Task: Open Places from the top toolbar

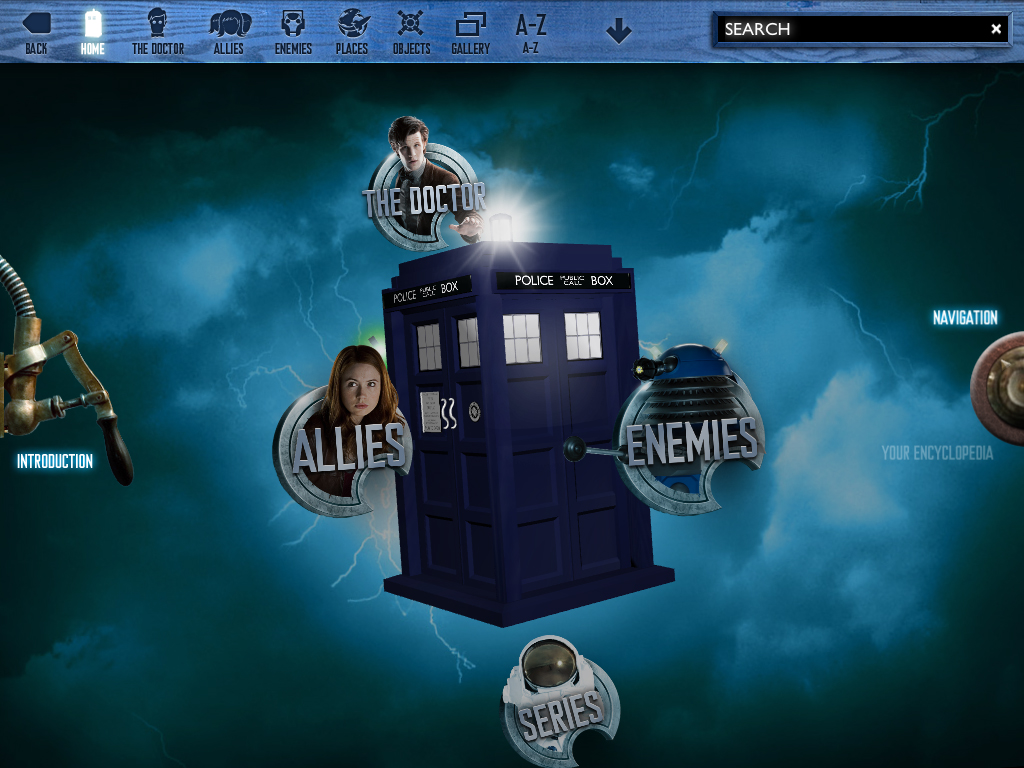Action: click(353, 33)
